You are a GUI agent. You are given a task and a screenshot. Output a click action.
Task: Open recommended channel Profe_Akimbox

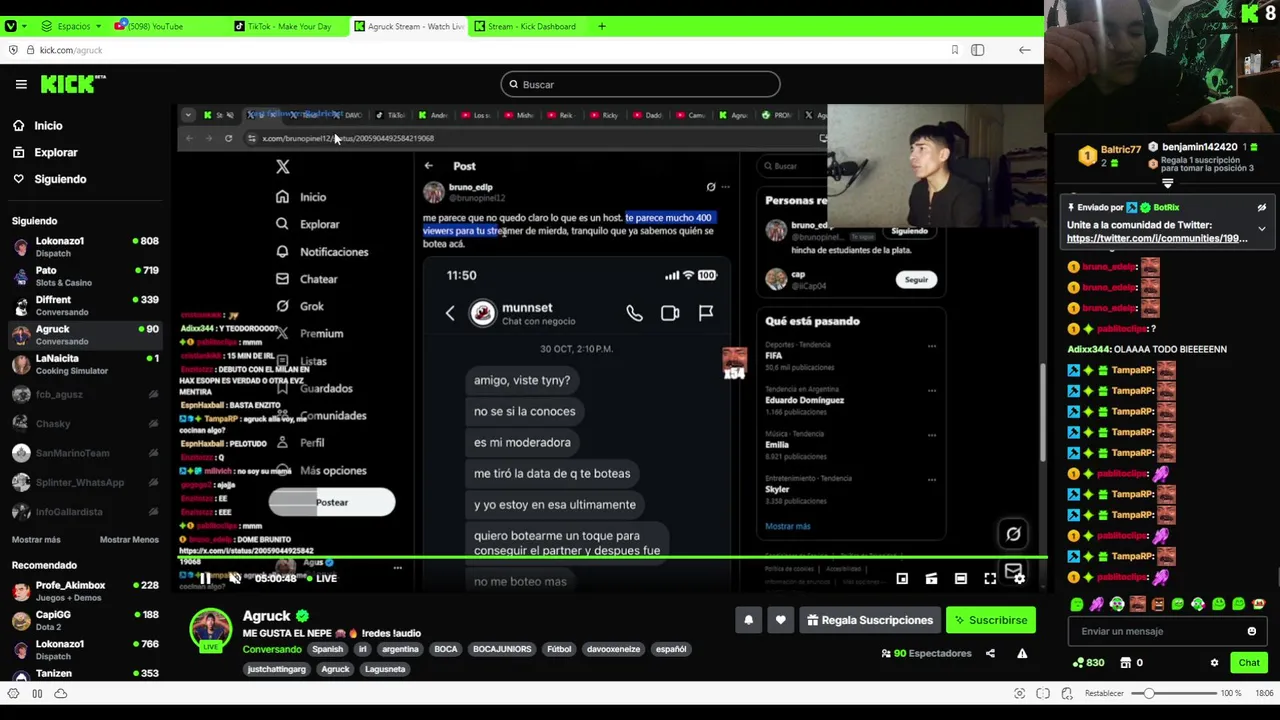[x=85, y=590]
